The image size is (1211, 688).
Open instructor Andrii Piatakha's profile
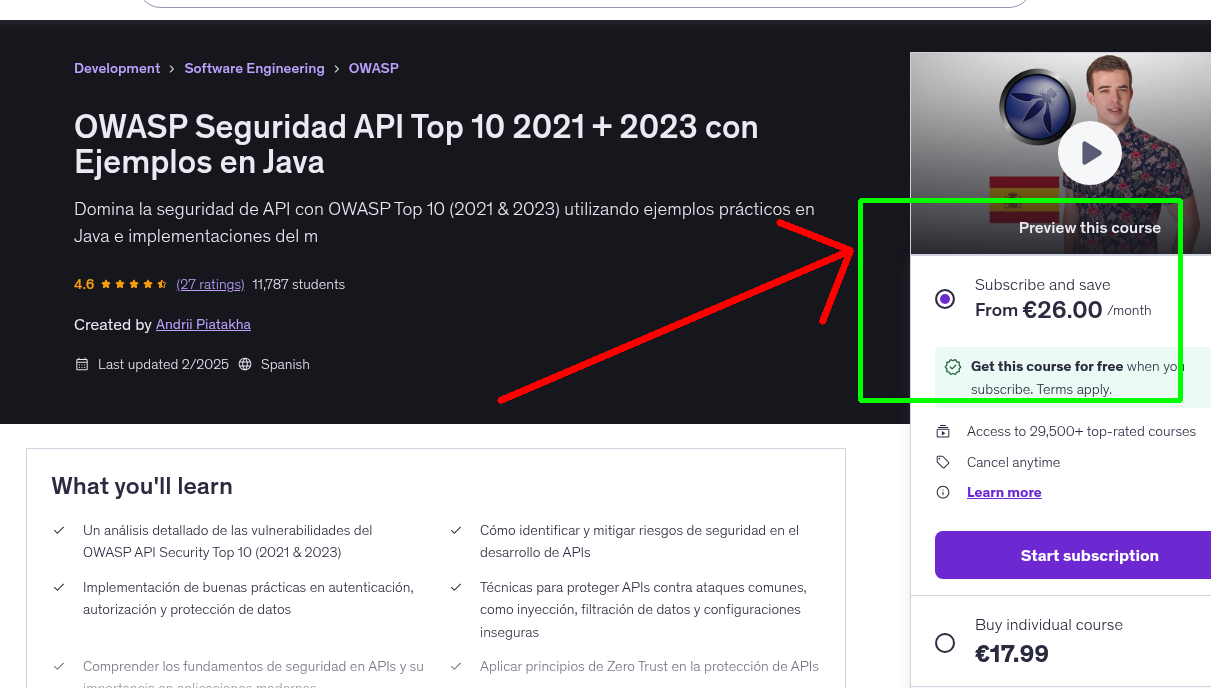click(x=203, y=324)
